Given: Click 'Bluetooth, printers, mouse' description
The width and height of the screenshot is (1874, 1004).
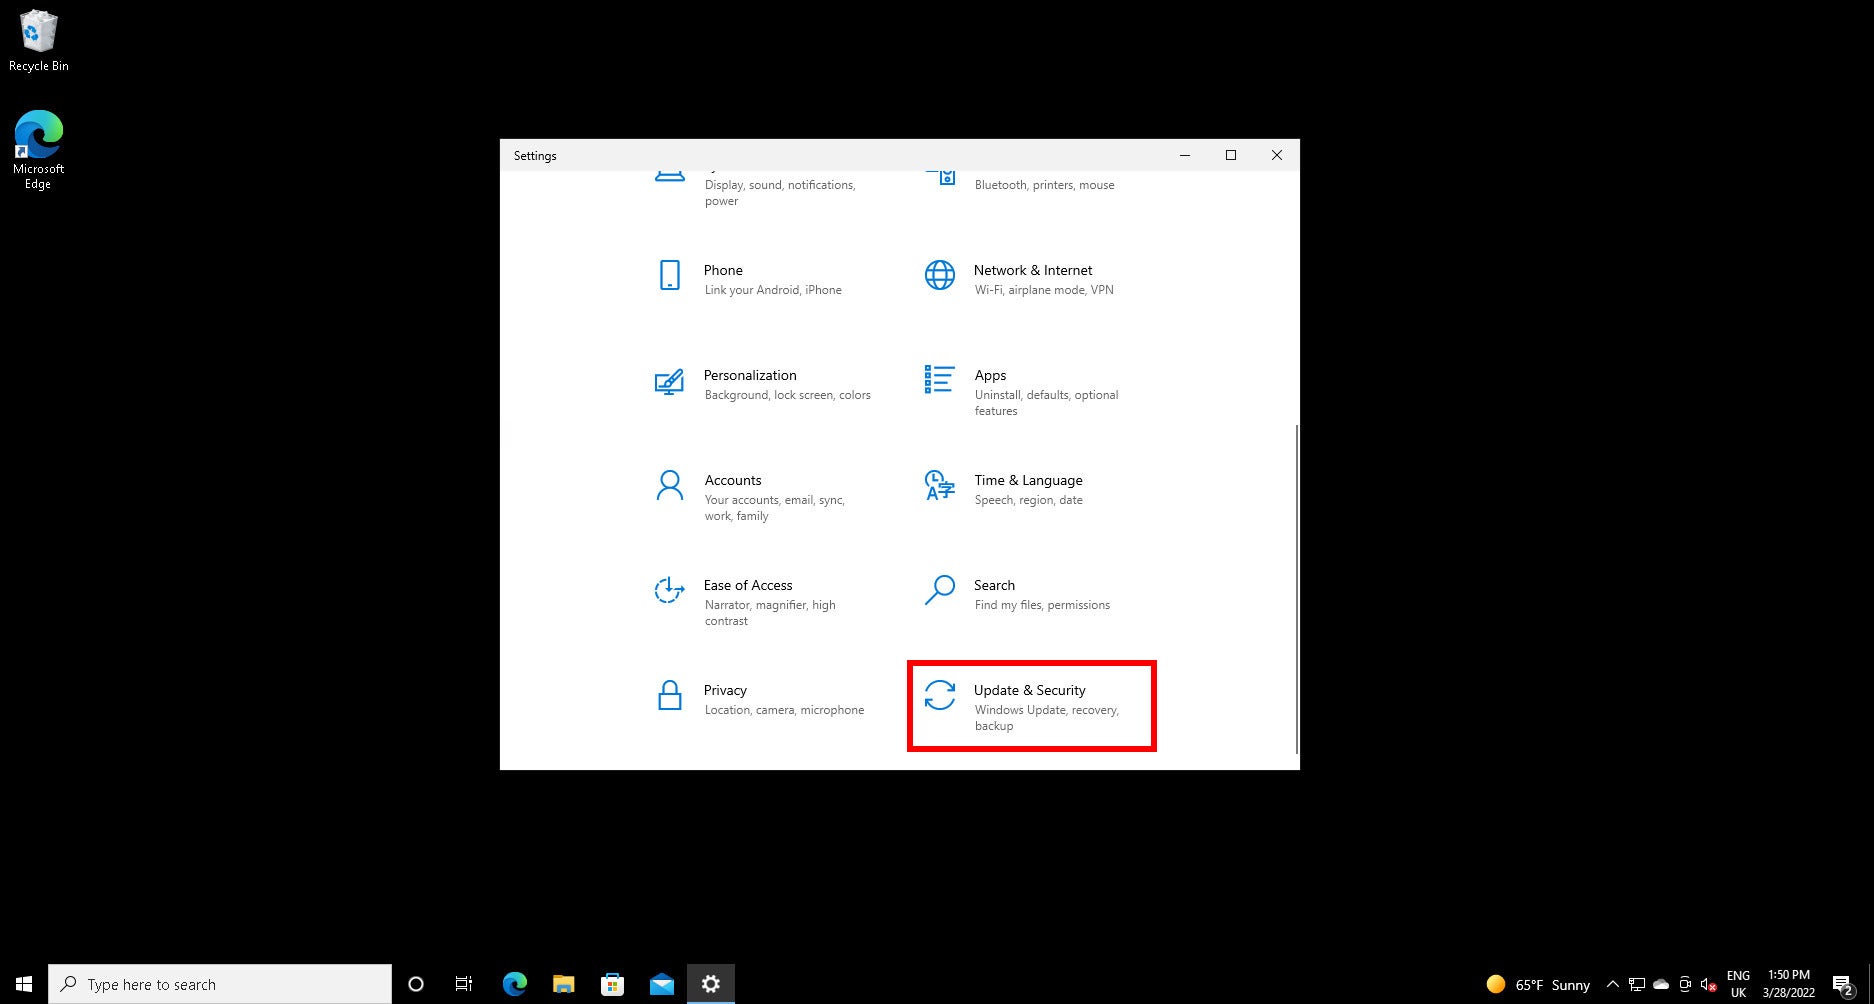Looking at the screenshot, I should pos(1044,185).
